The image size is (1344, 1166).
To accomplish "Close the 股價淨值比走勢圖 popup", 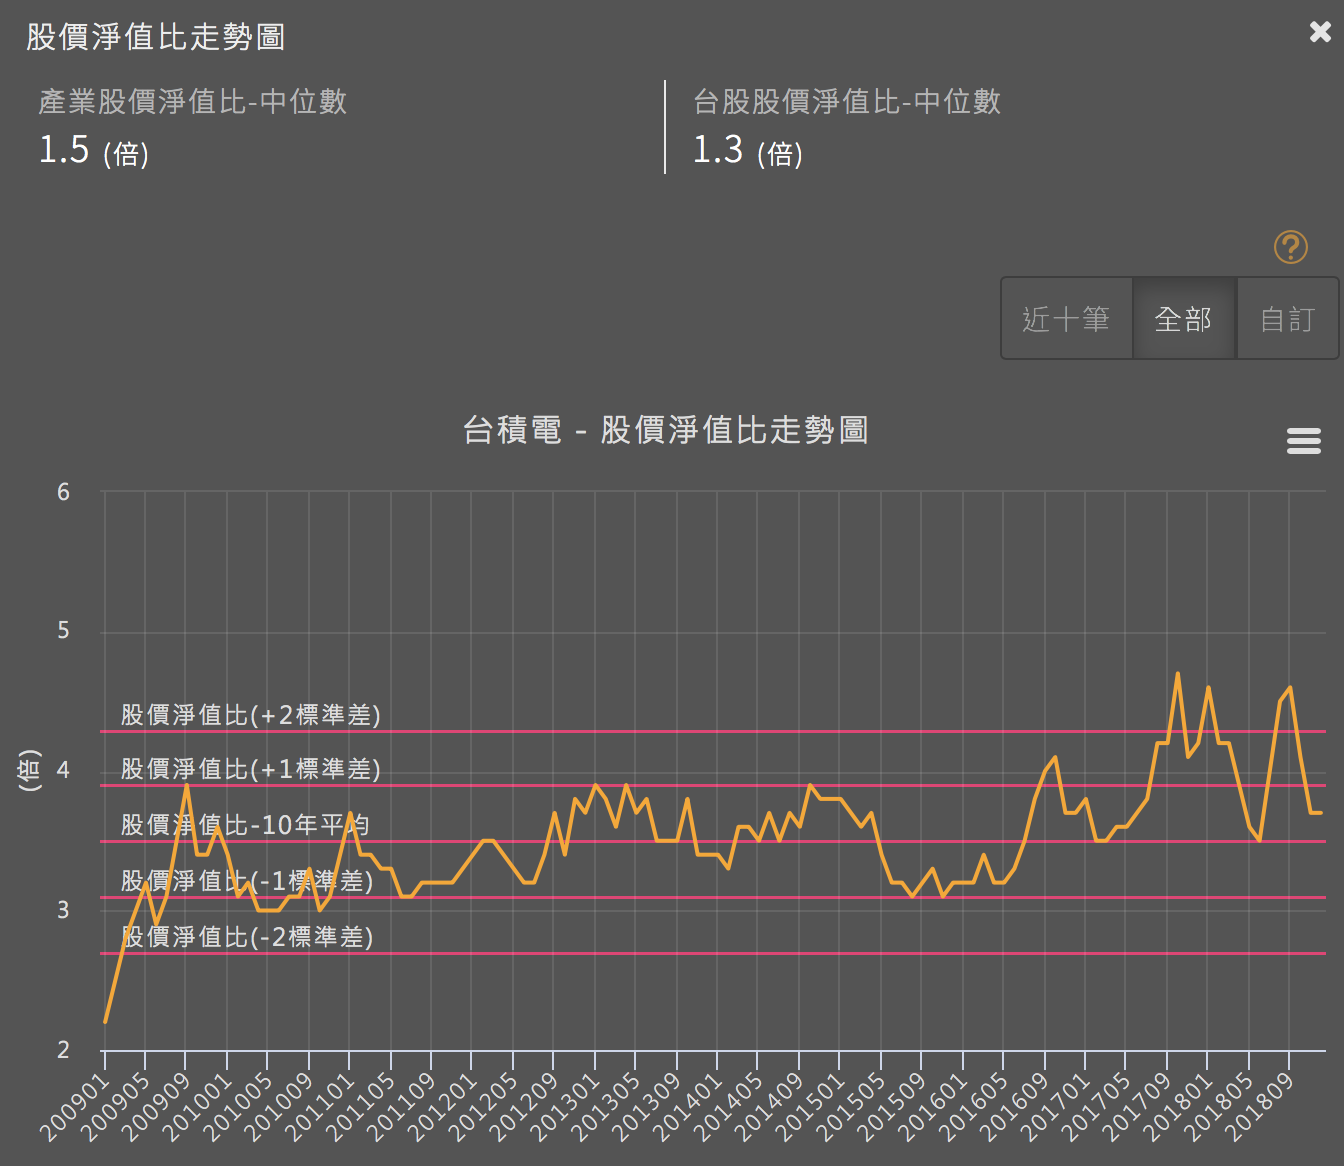I will coord(1318,31).
